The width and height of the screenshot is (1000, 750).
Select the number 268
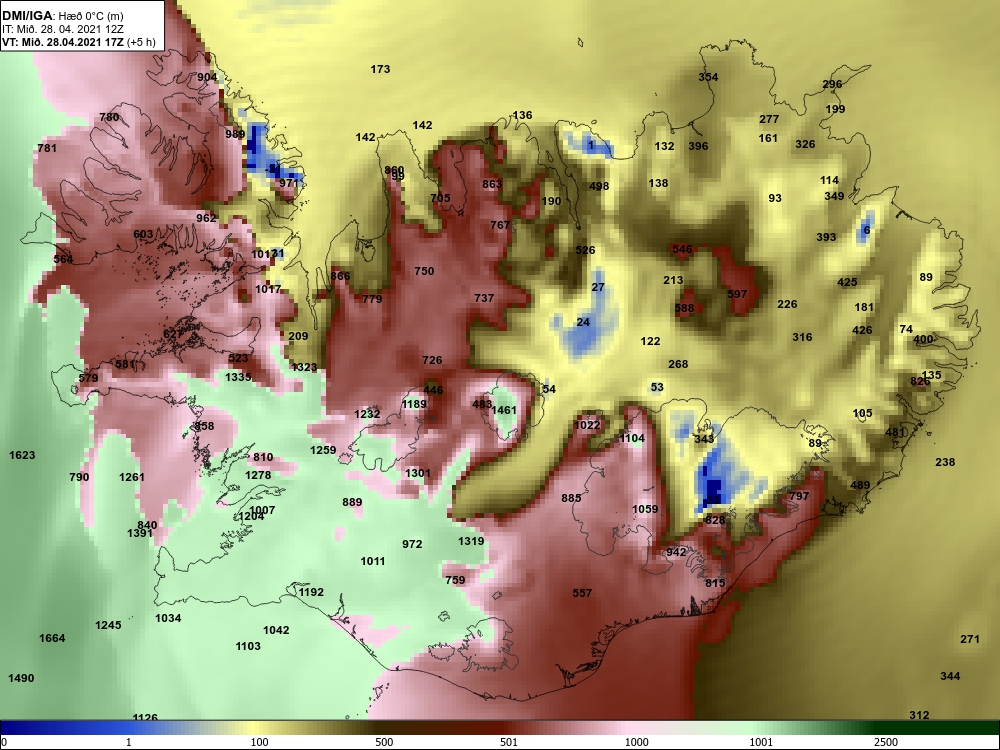(x=678, y=364)
